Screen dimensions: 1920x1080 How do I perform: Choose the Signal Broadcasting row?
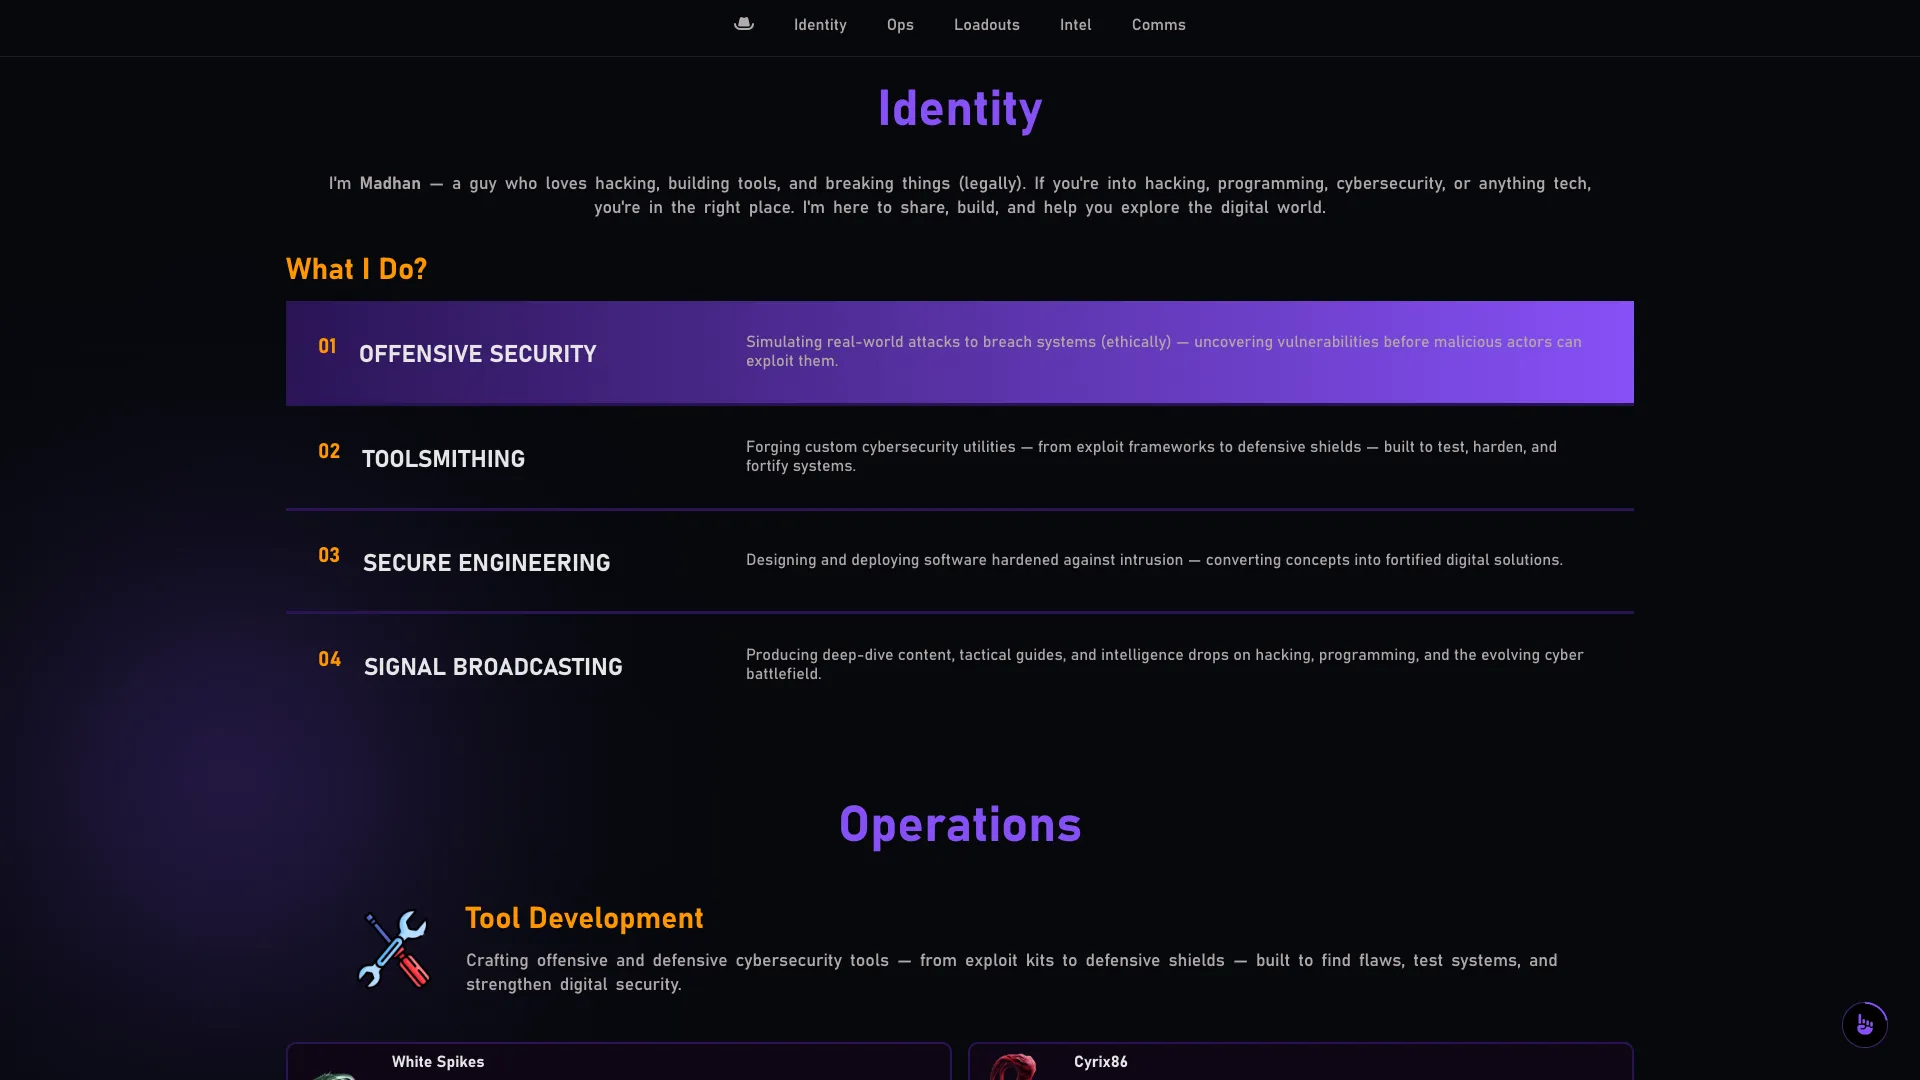coord(960,665)
